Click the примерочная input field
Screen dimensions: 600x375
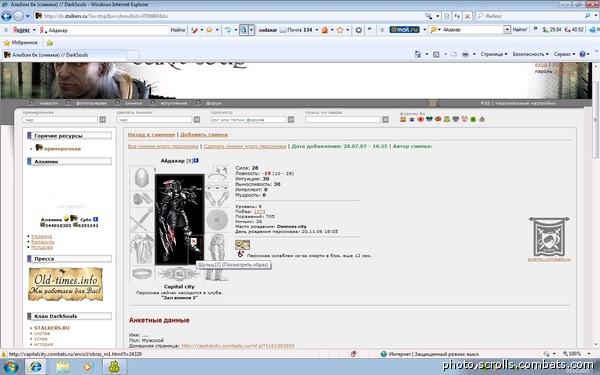(60, 120)
